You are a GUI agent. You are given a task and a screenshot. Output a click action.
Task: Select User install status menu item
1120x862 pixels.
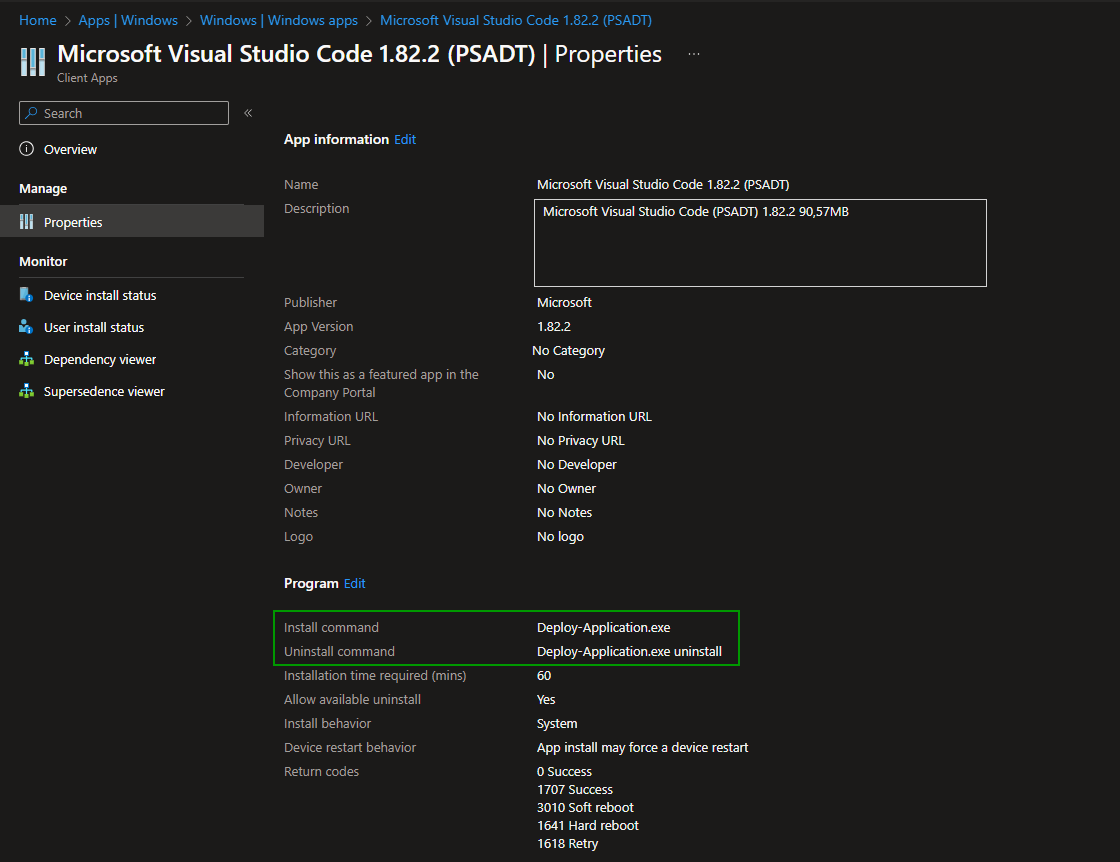point(94,327)
